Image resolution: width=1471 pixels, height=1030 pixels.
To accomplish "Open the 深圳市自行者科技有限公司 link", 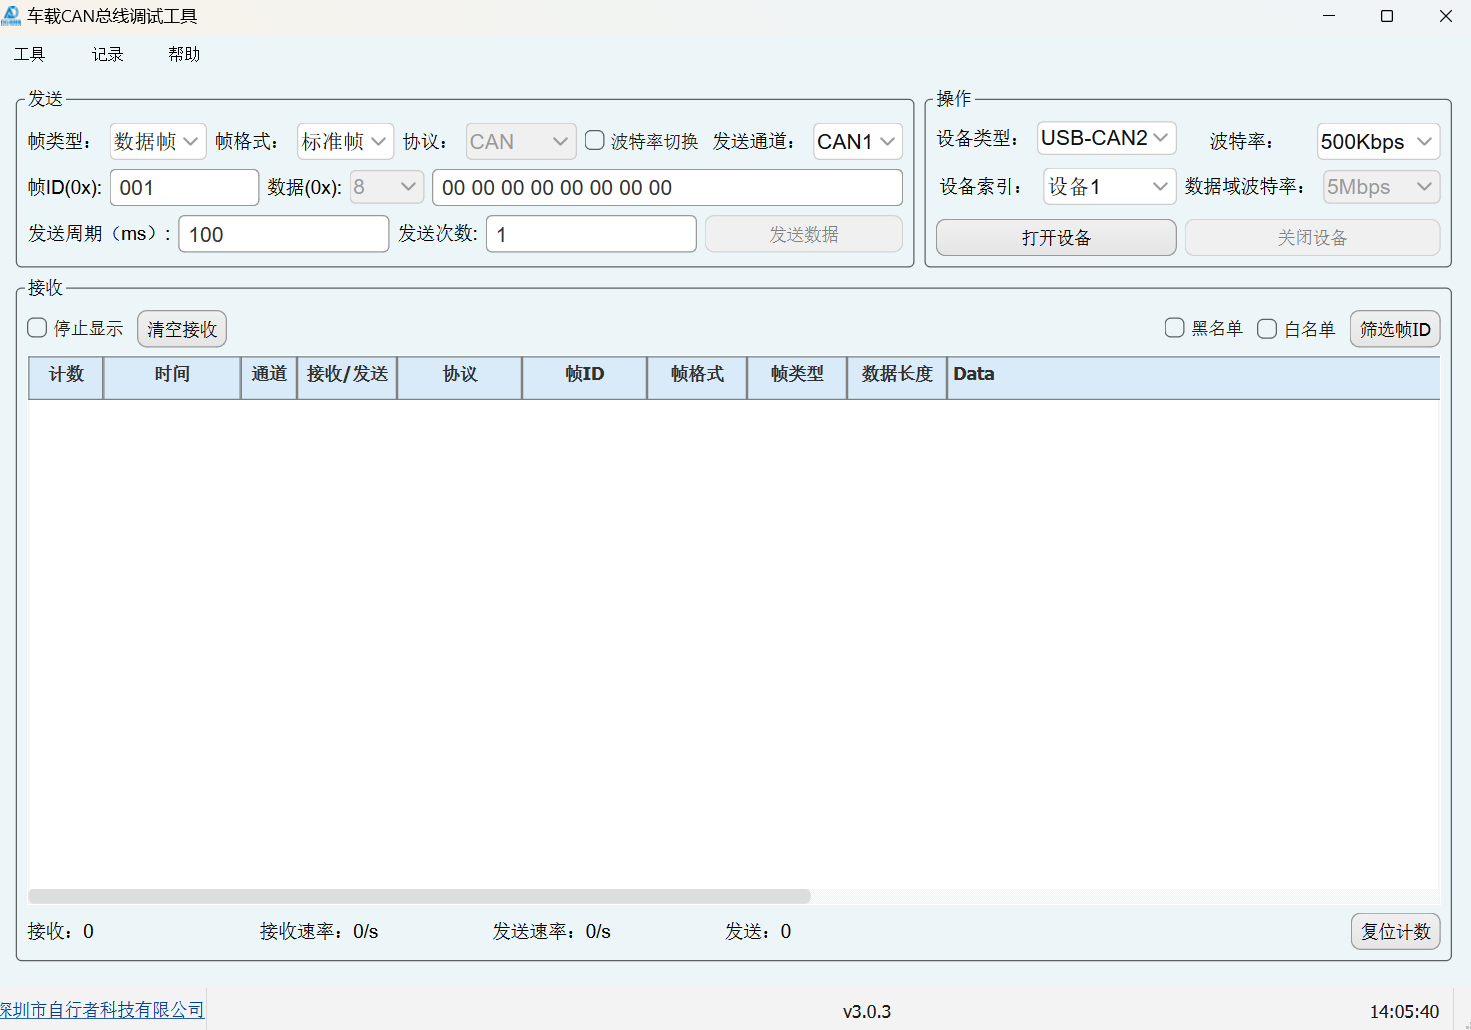I will 102,1010.
